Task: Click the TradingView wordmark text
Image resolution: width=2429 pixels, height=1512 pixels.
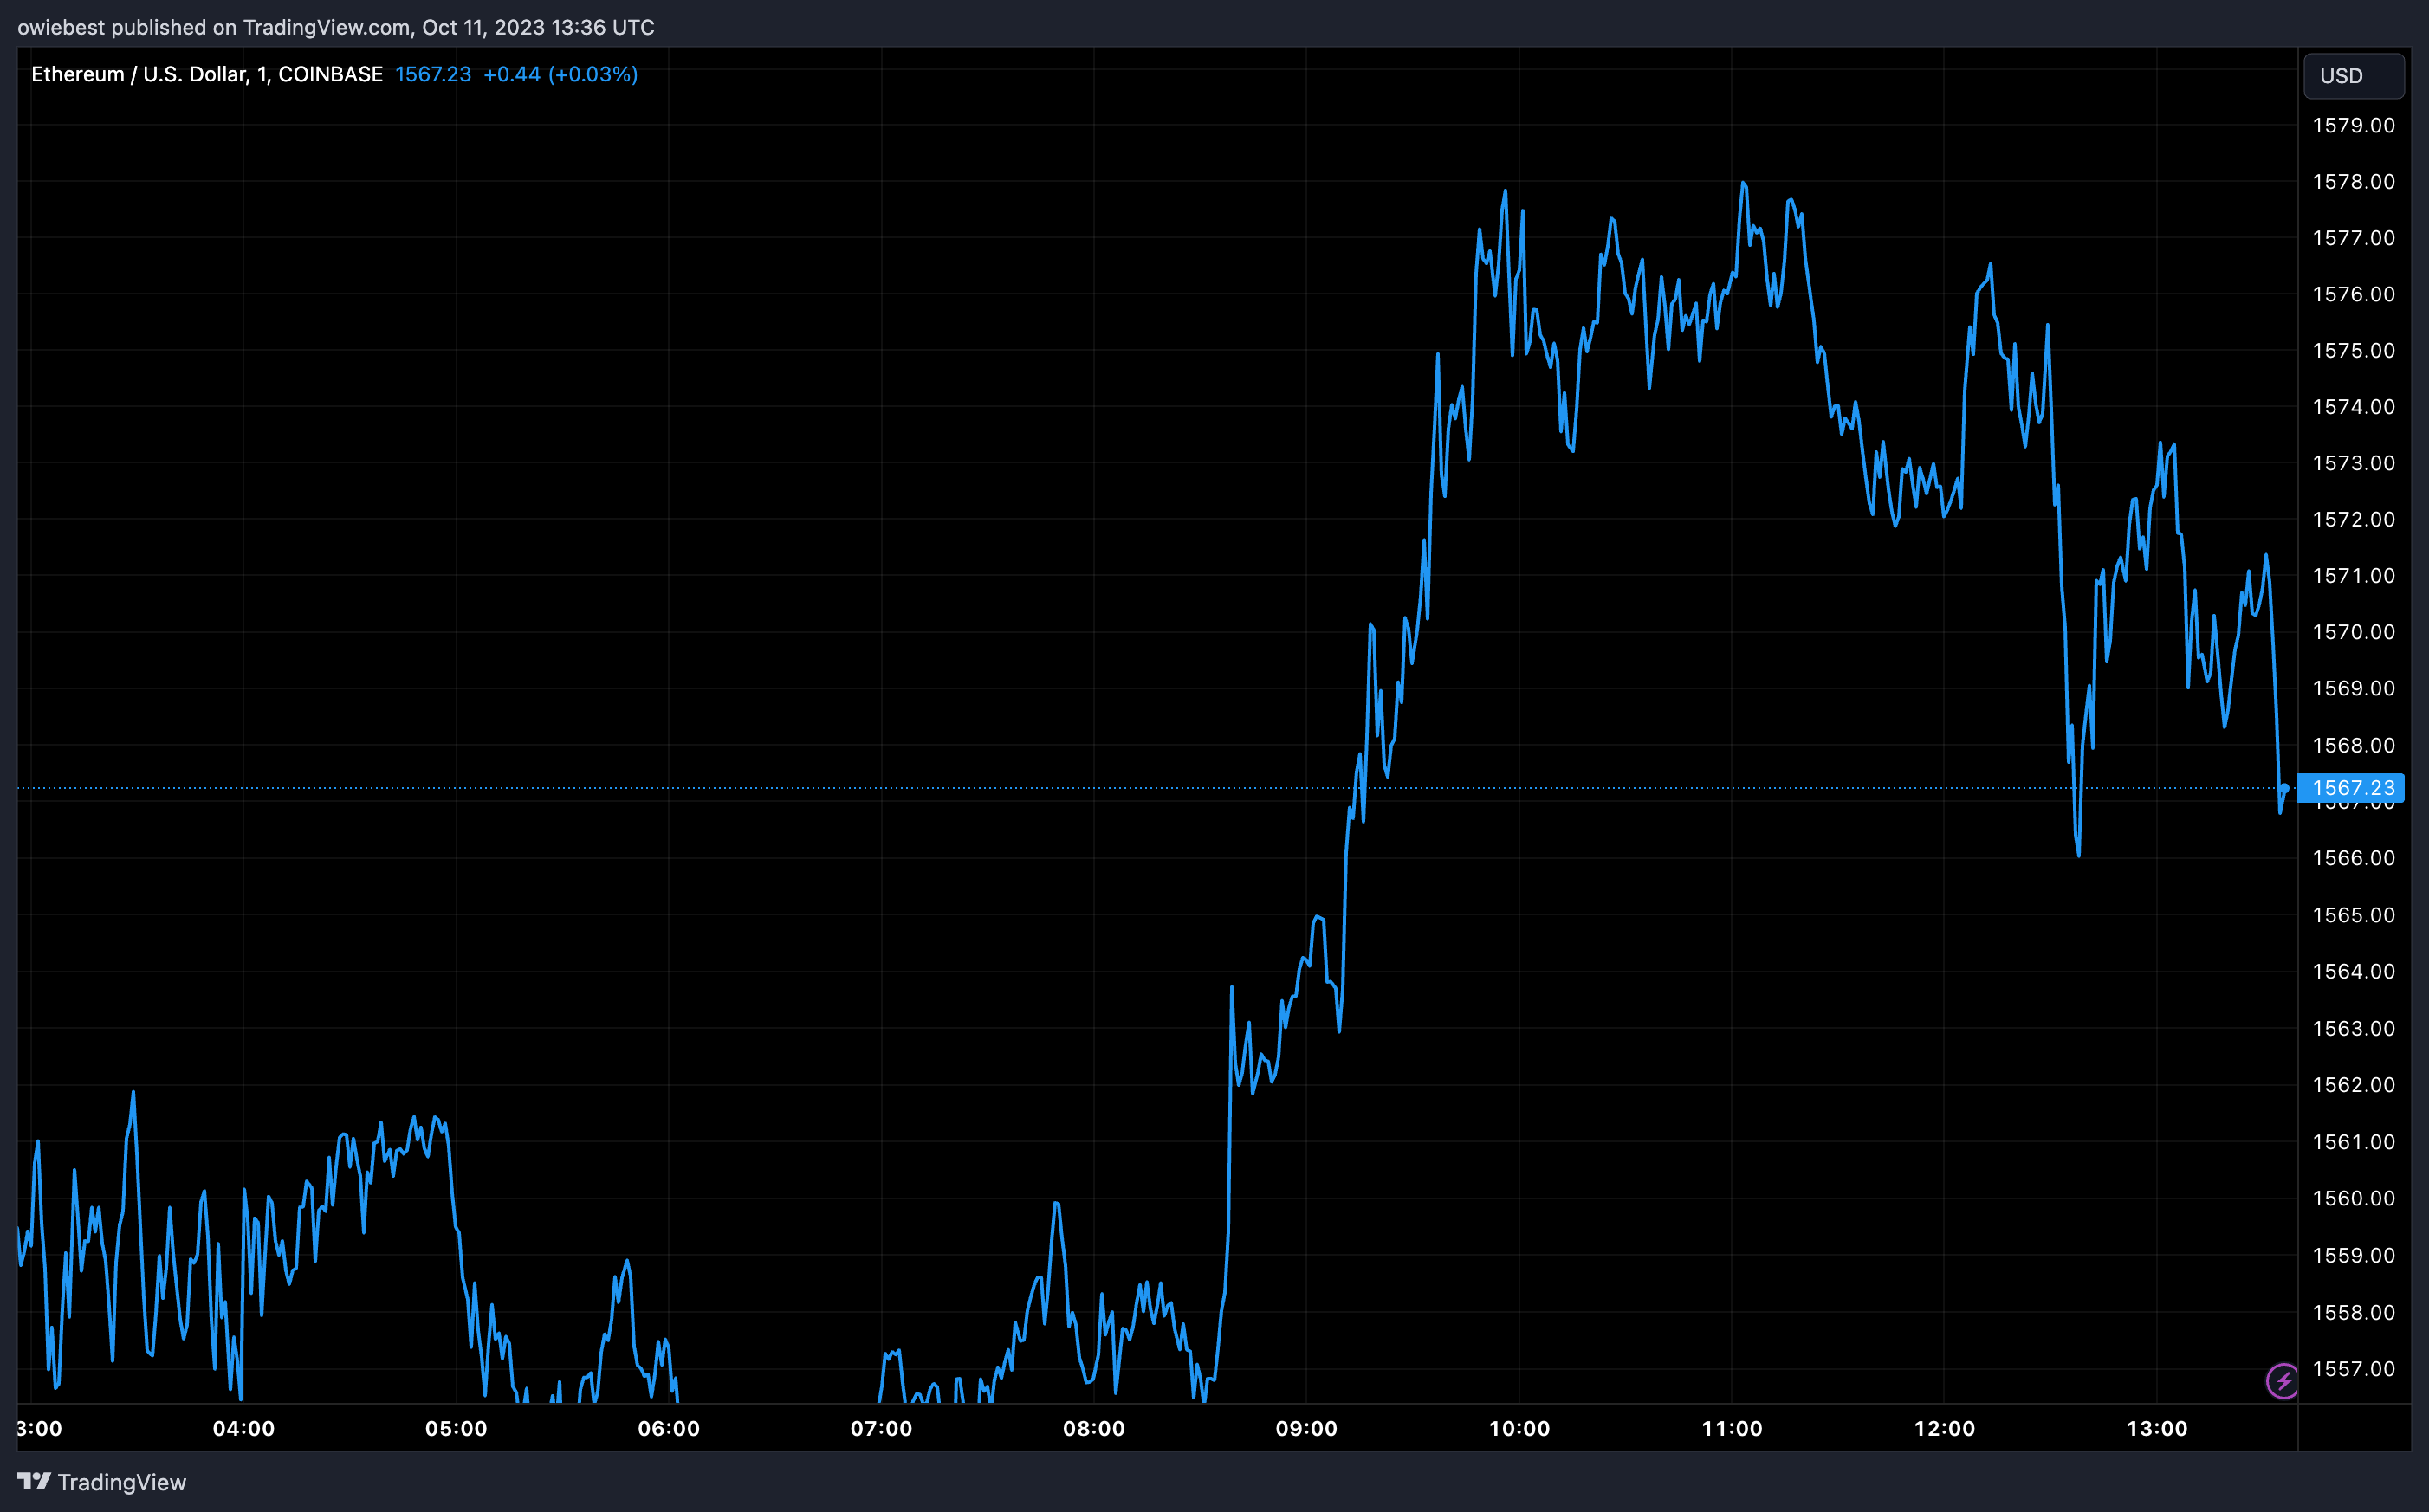Action: coord(122,1482)
